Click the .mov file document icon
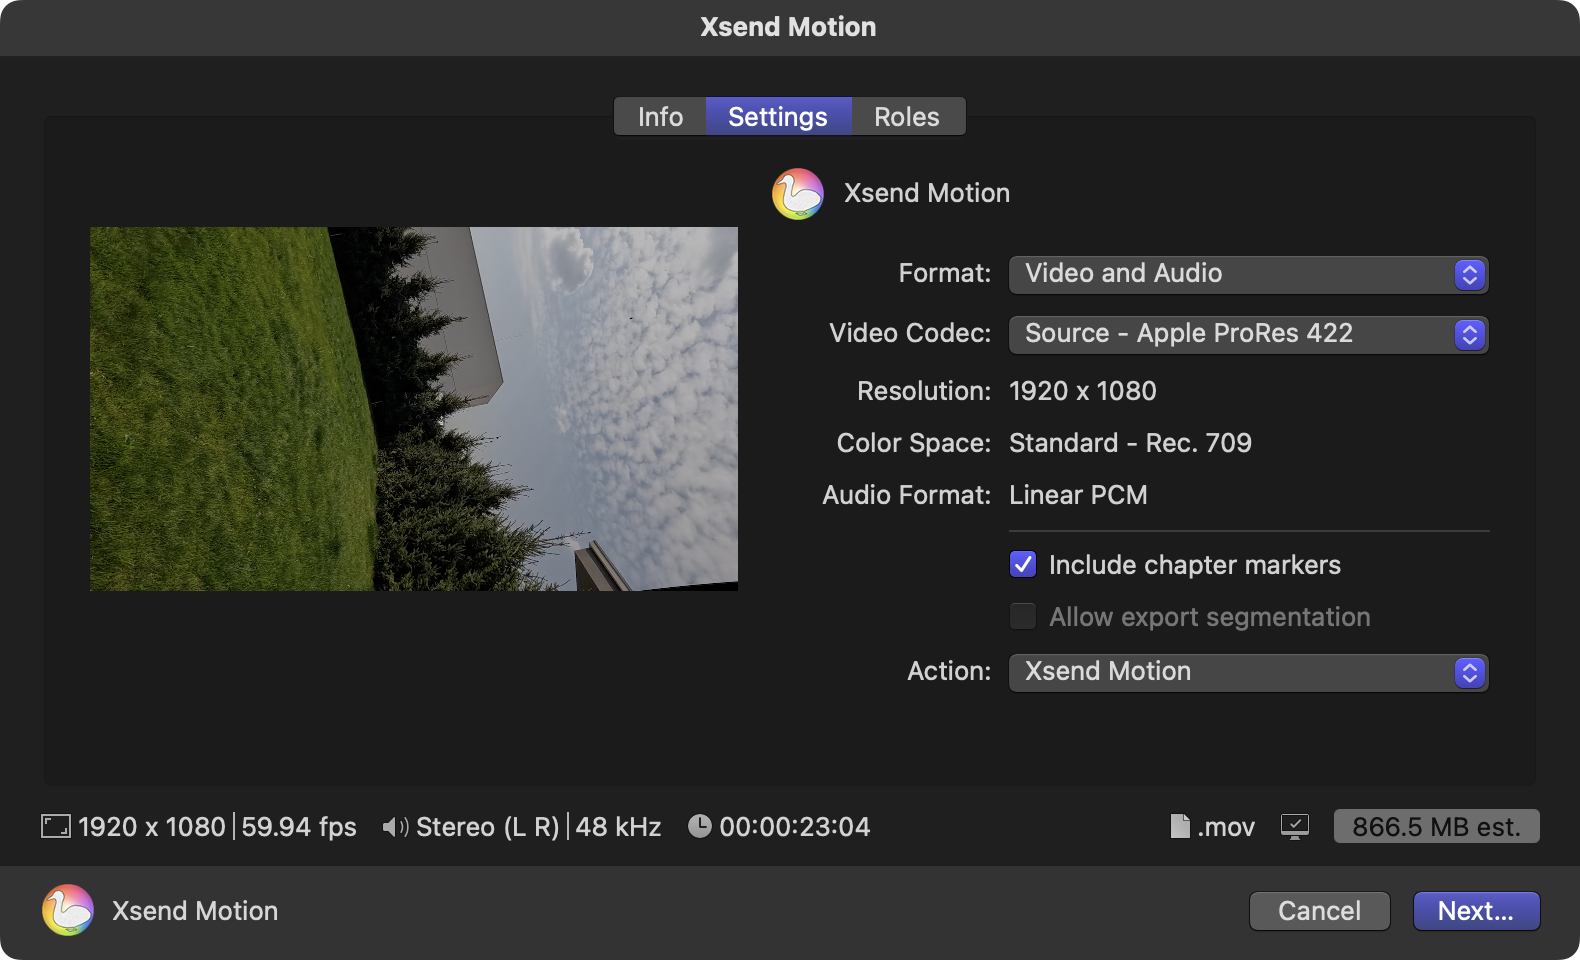The width and height of the screenshot is (1580, 960). (1180, 826)
